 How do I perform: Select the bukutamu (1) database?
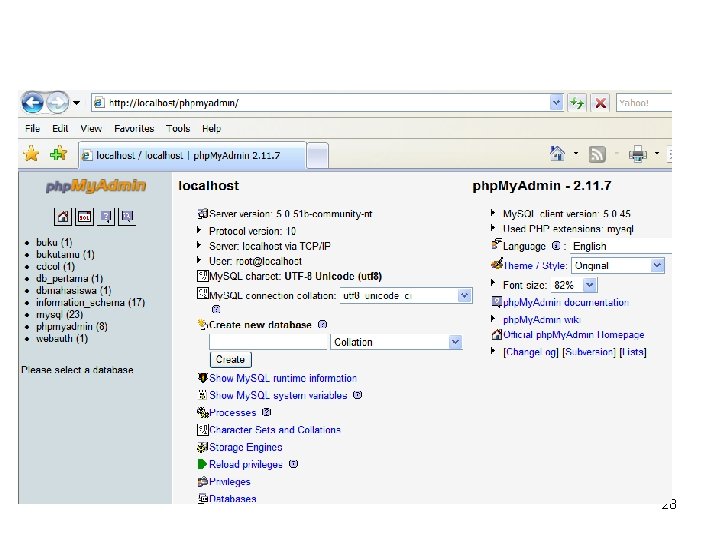click(65, 254)
